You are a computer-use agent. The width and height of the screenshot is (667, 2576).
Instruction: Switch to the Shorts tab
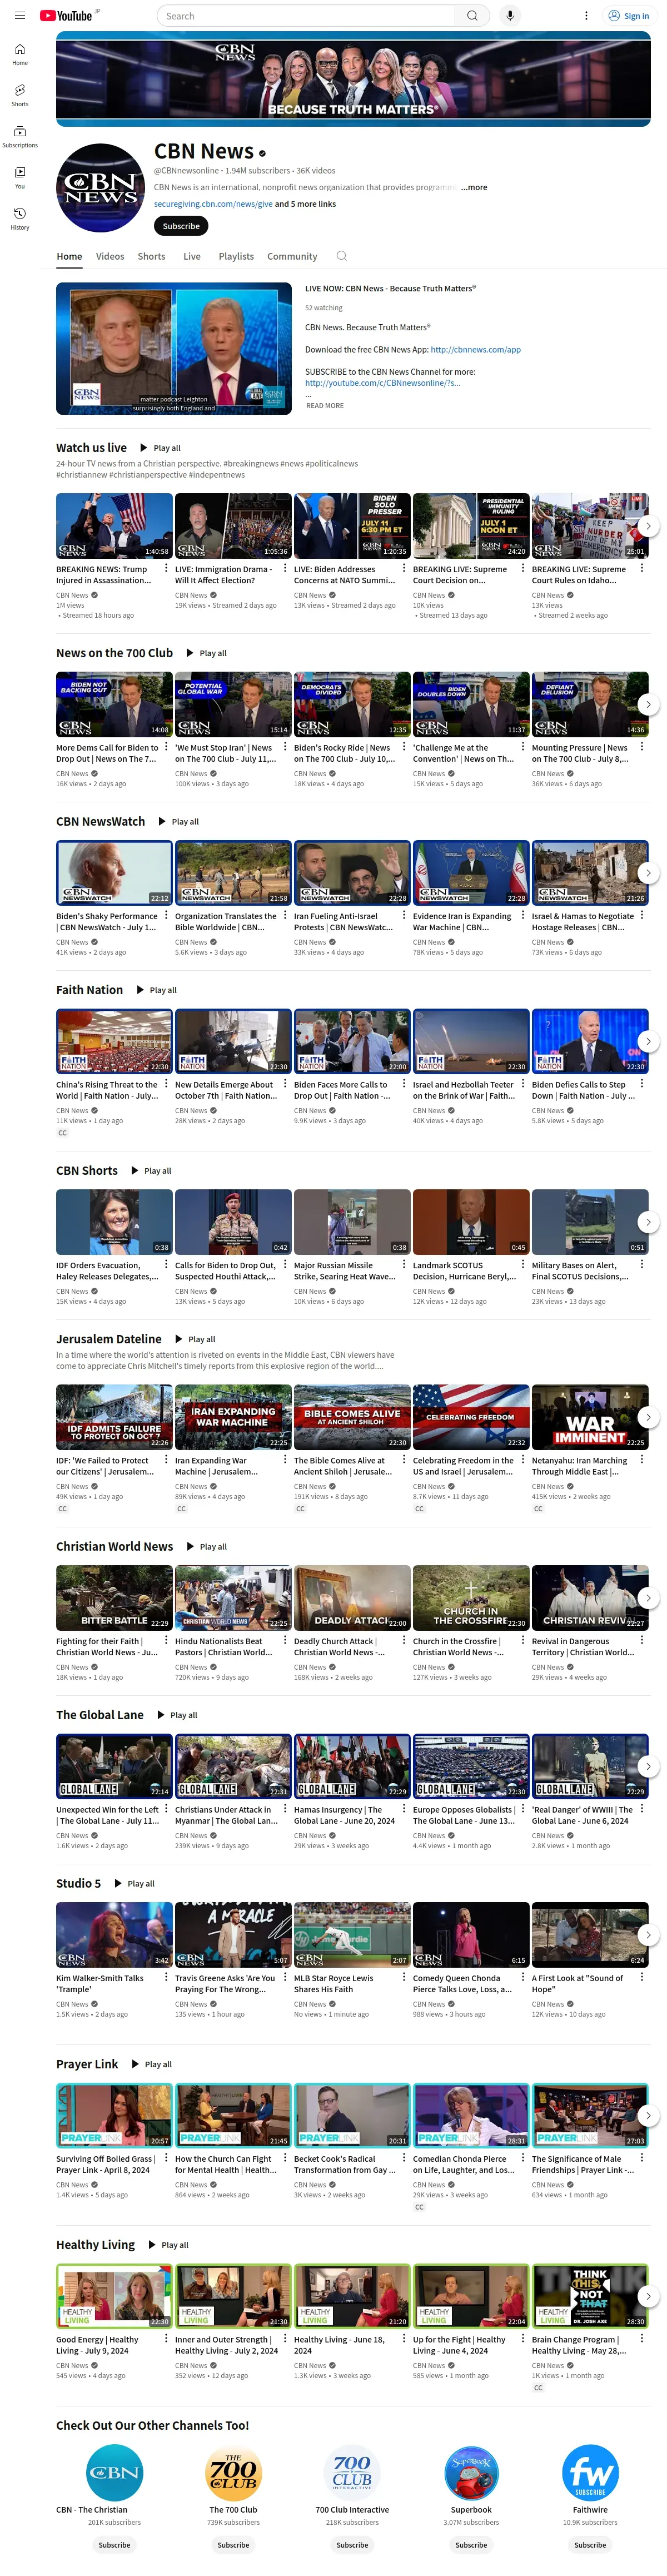click(x=152, y=257)
